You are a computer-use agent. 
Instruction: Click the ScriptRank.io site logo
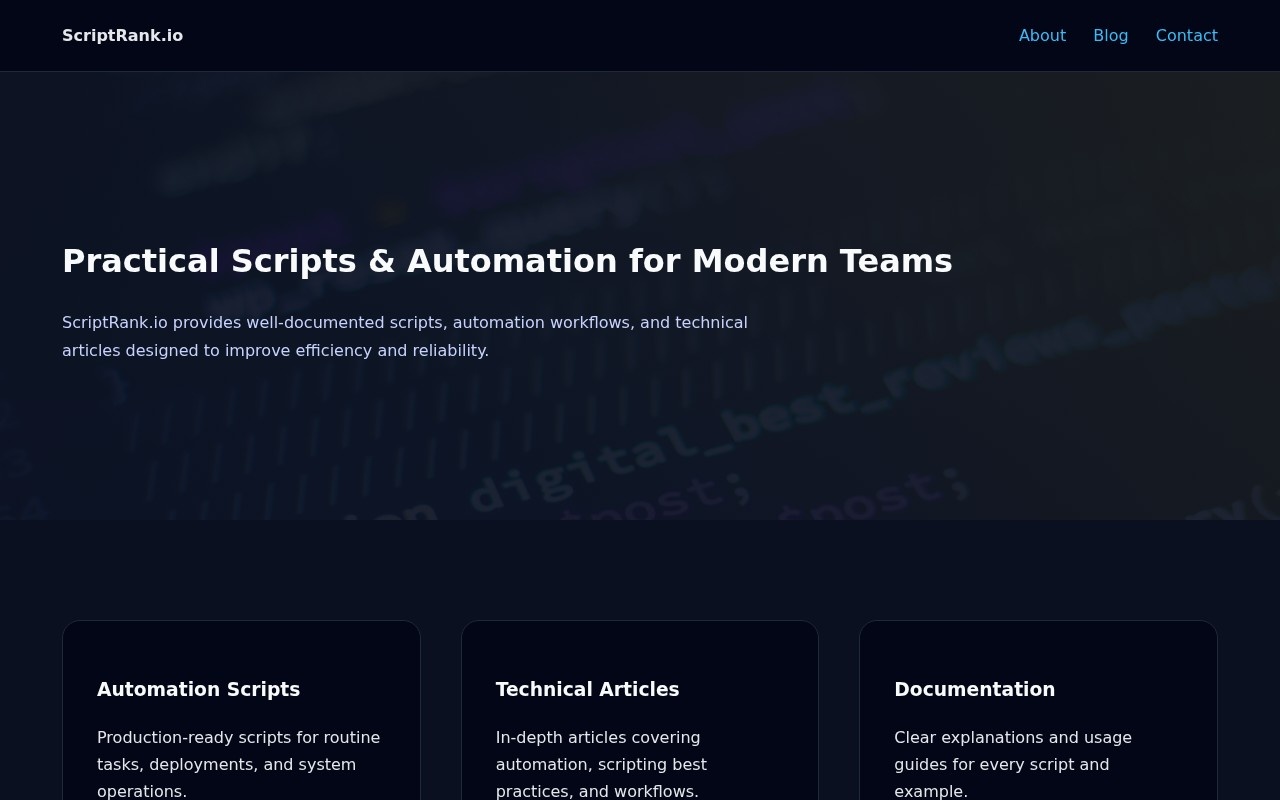[x=122, y=36]
